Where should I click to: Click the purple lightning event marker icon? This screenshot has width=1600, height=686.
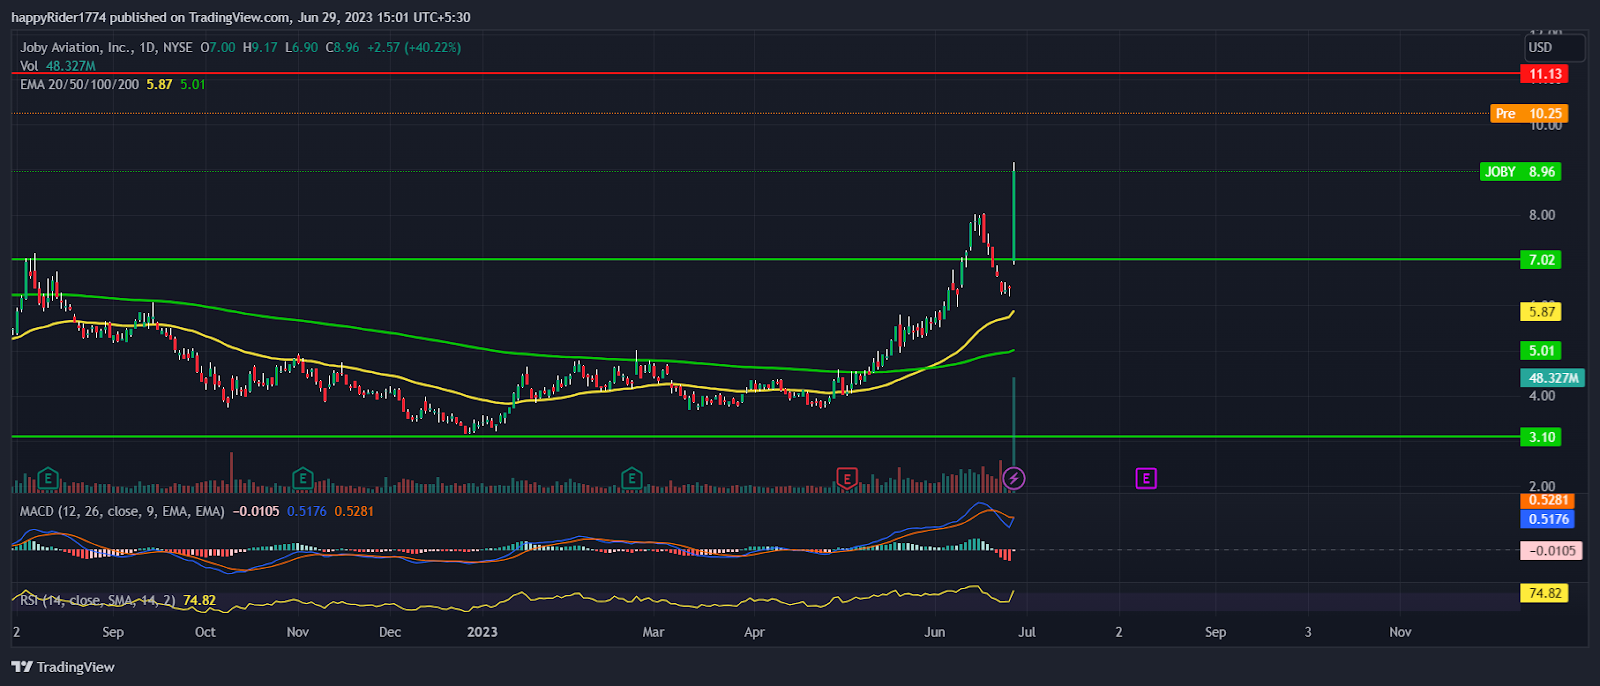1014,478
